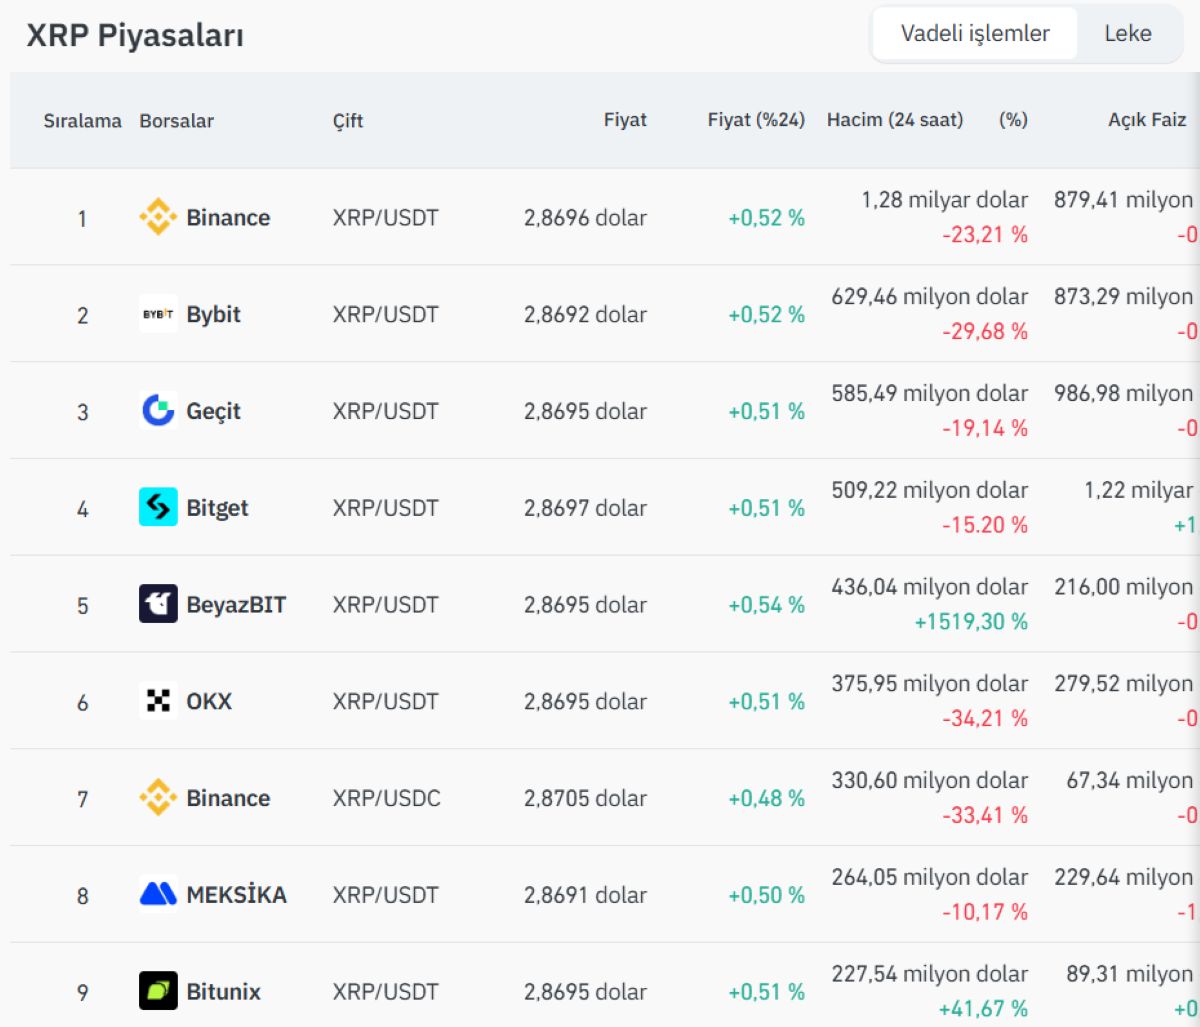Open the OKX exchange link
The image size is (1200, 1027).
[209, 701]
